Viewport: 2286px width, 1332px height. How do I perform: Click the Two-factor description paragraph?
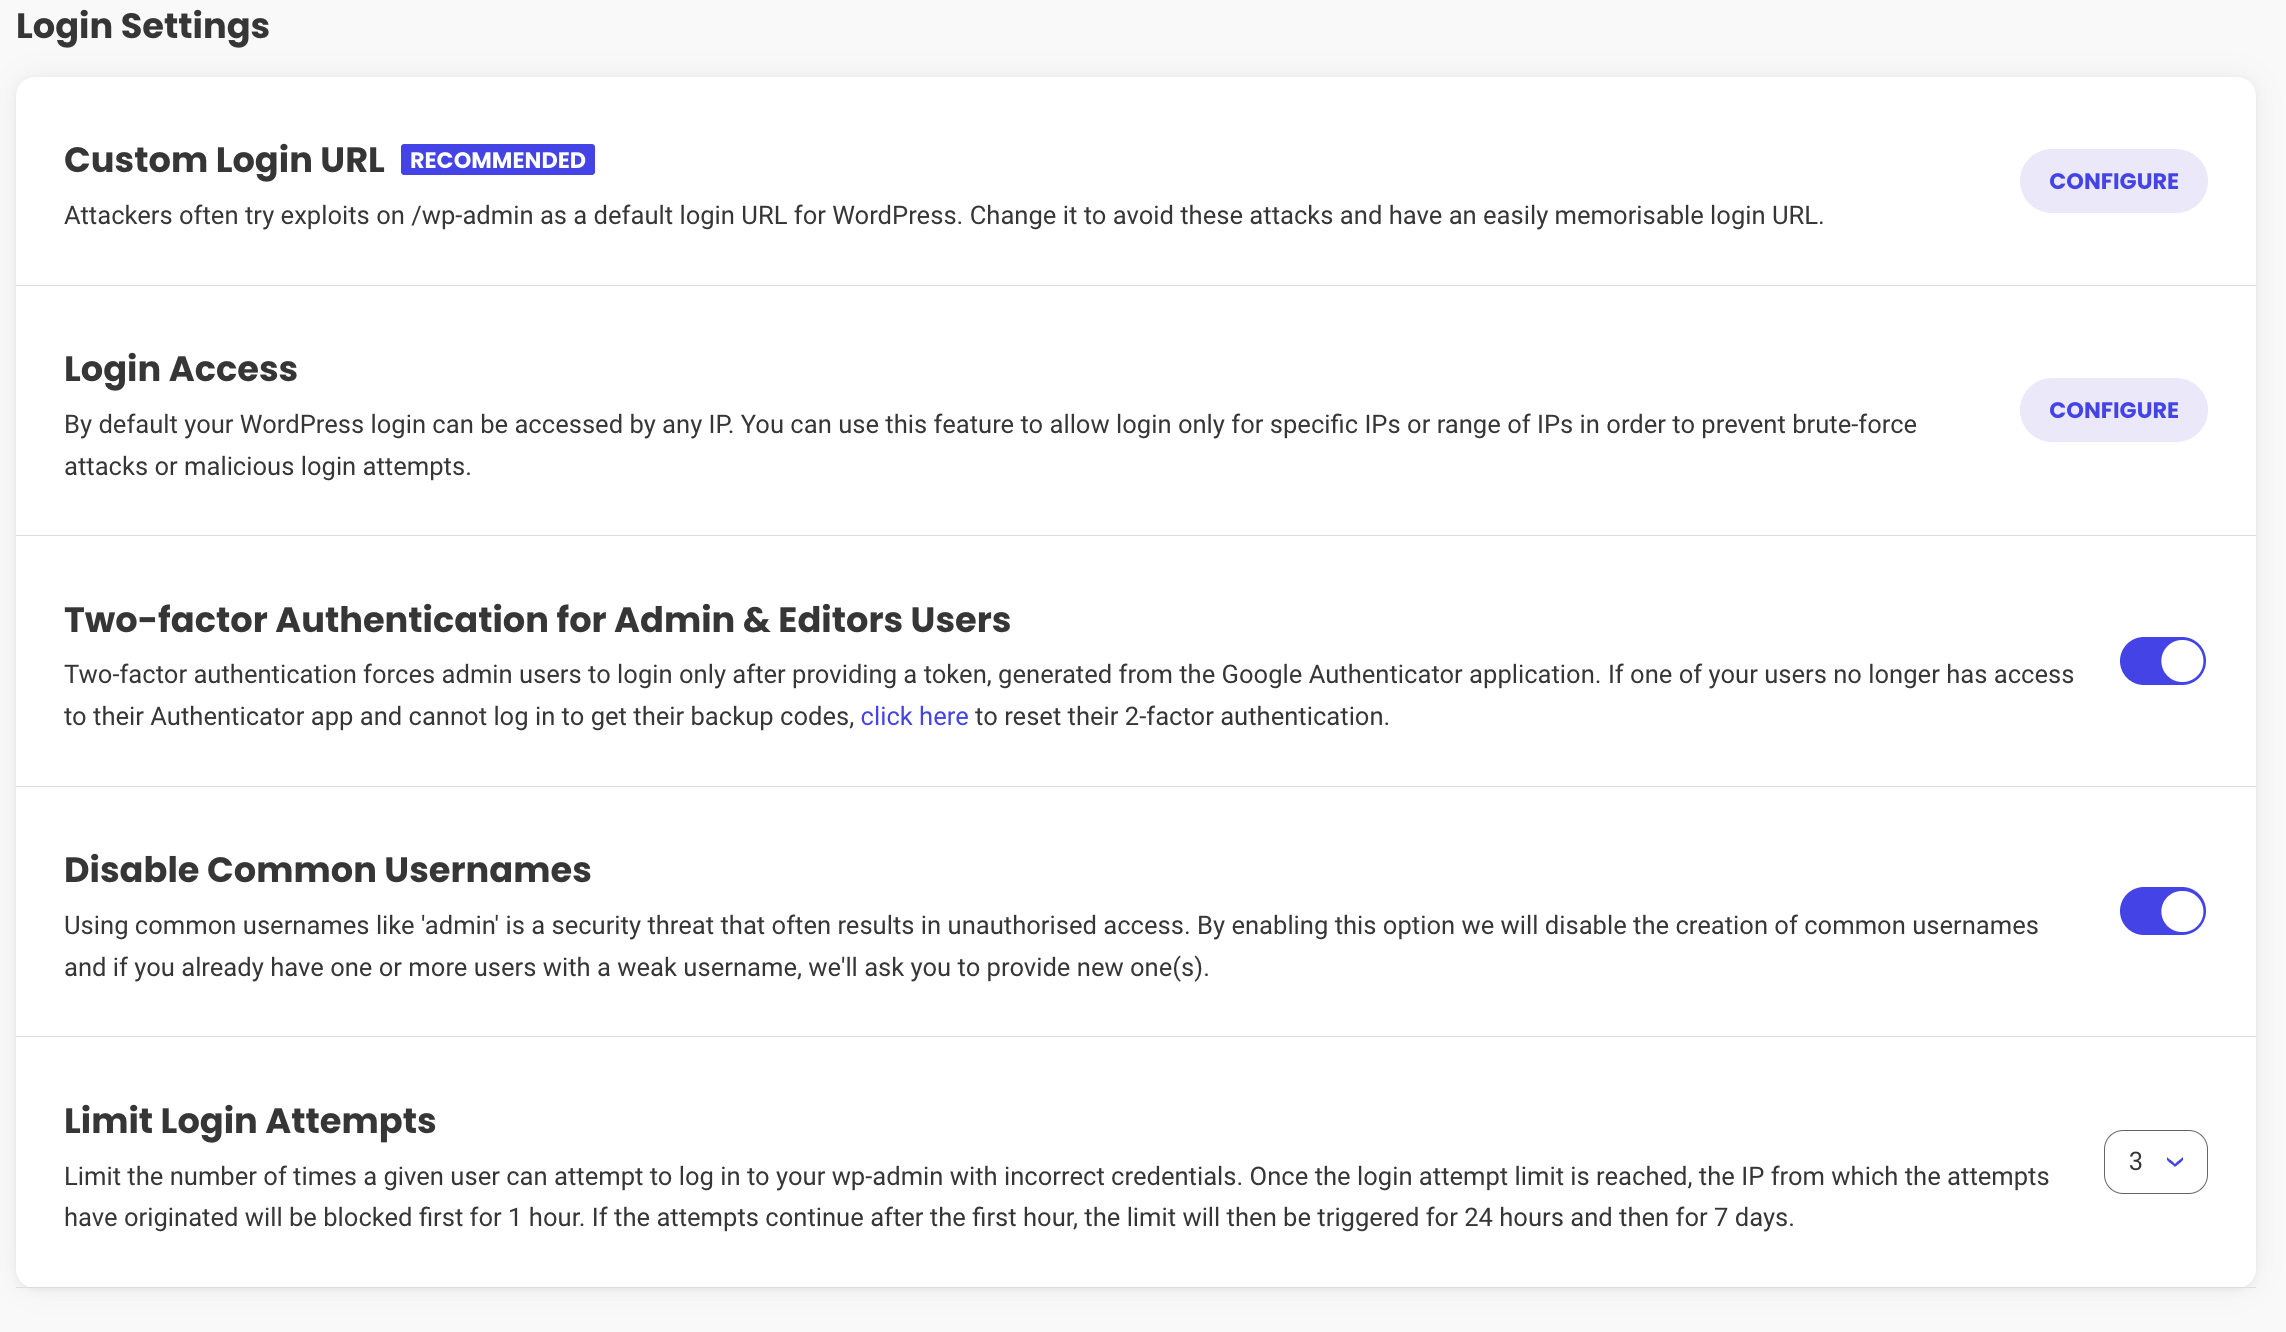[x=1068, y=675]
